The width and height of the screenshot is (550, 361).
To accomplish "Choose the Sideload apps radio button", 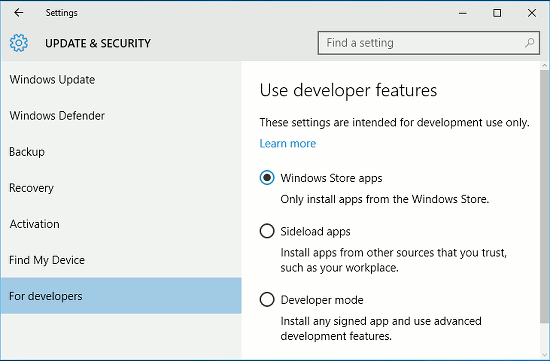I will pyautogui.click(x=267, y=231).
